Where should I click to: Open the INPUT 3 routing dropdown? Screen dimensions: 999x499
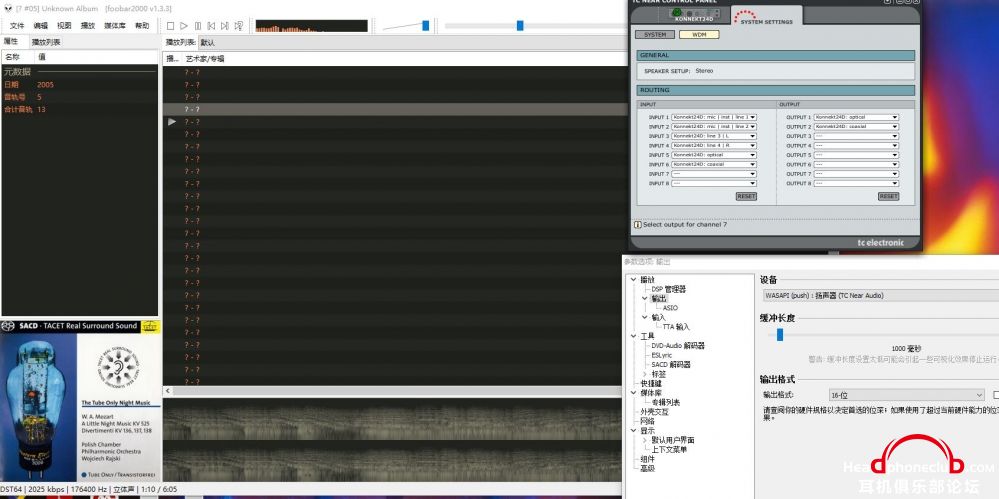(714, 136)
